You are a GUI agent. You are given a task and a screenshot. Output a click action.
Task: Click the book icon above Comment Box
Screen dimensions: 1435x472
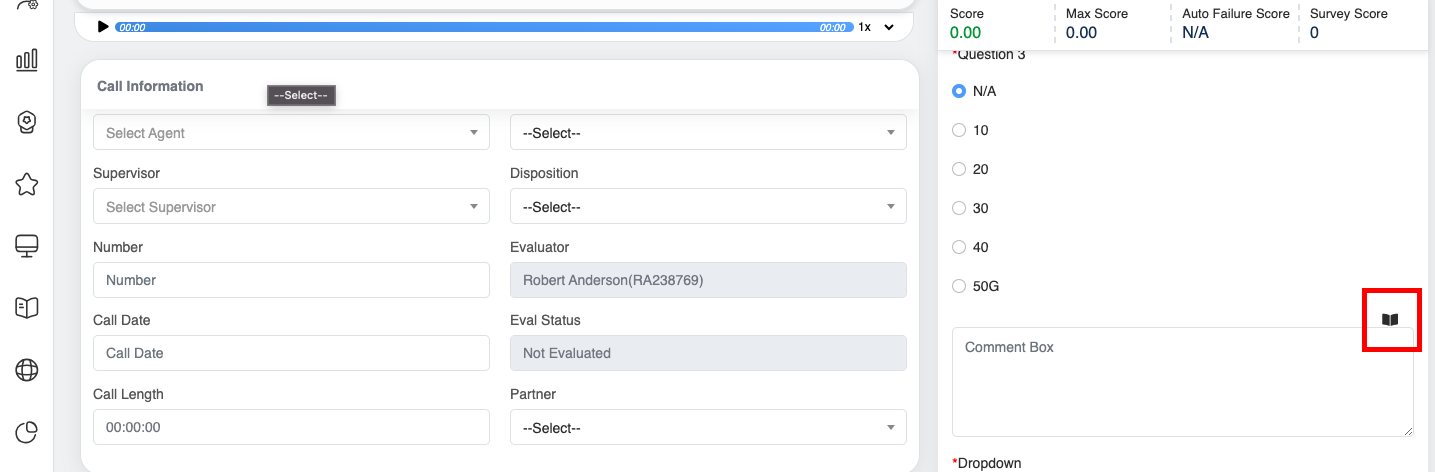point(1390,320)
